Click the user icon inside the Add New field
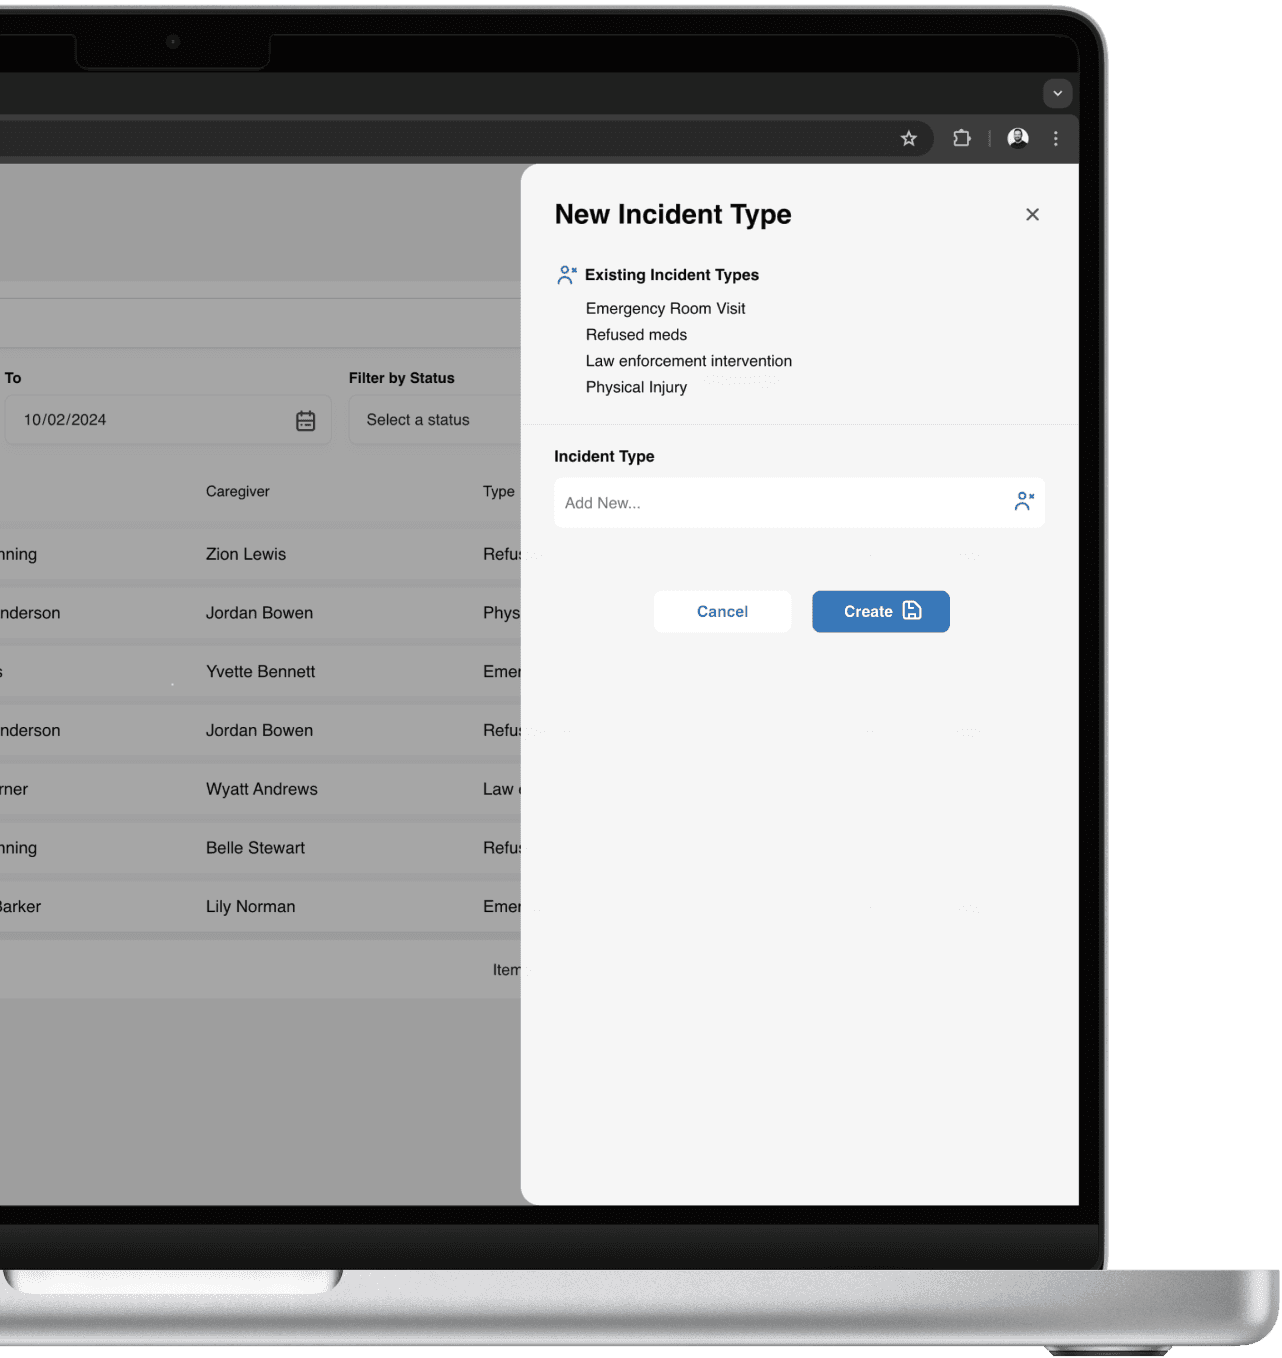This screenshot has width=1282, height=1358. click(1023, 502)
